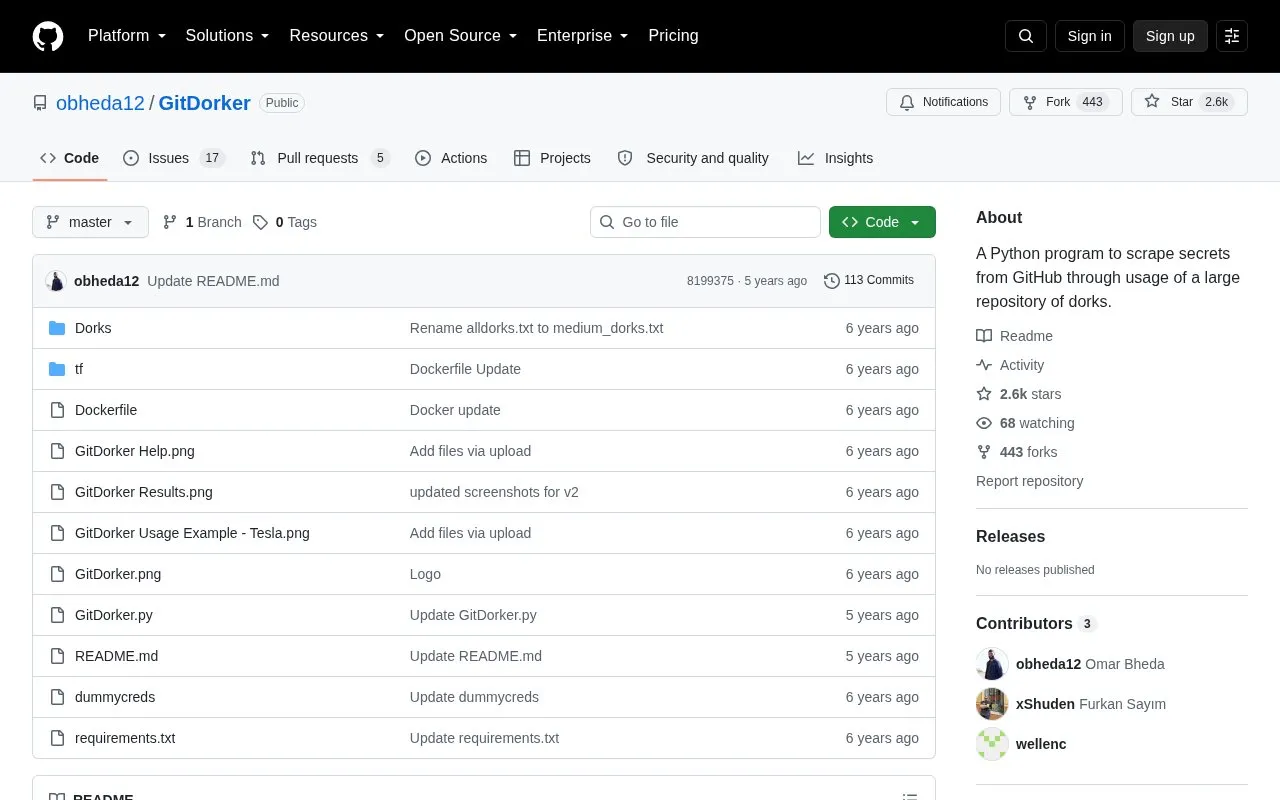Click the bell Notifications button
This screenshot has width=1280, height=800.
pos(943,102)
